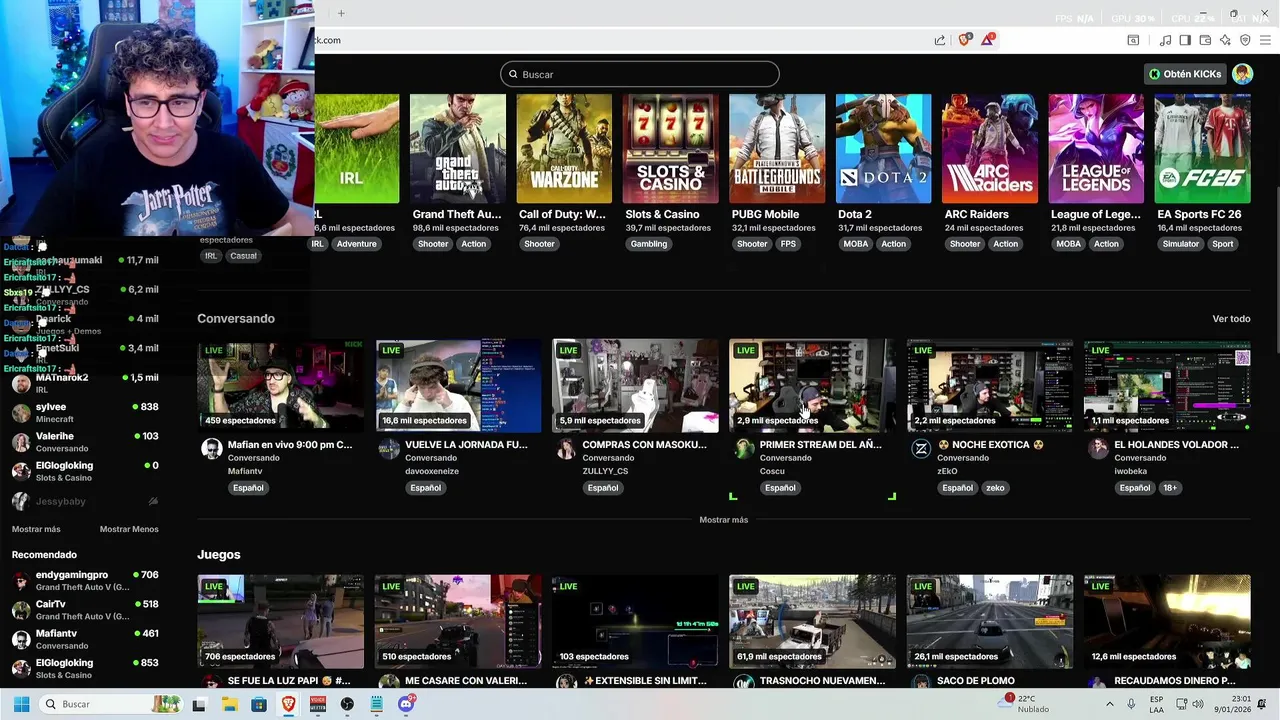Click the Sport tag under EA Sports FC 26
This screenshot has width=1280, height=720.
pos(1222,244)
